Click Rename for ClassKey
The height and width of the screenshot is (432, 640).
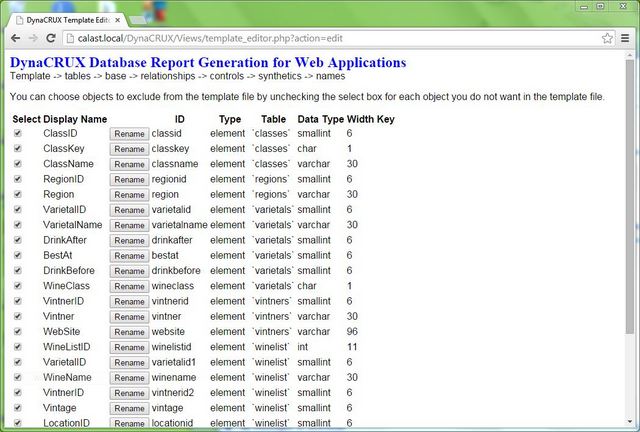(129, 149)
